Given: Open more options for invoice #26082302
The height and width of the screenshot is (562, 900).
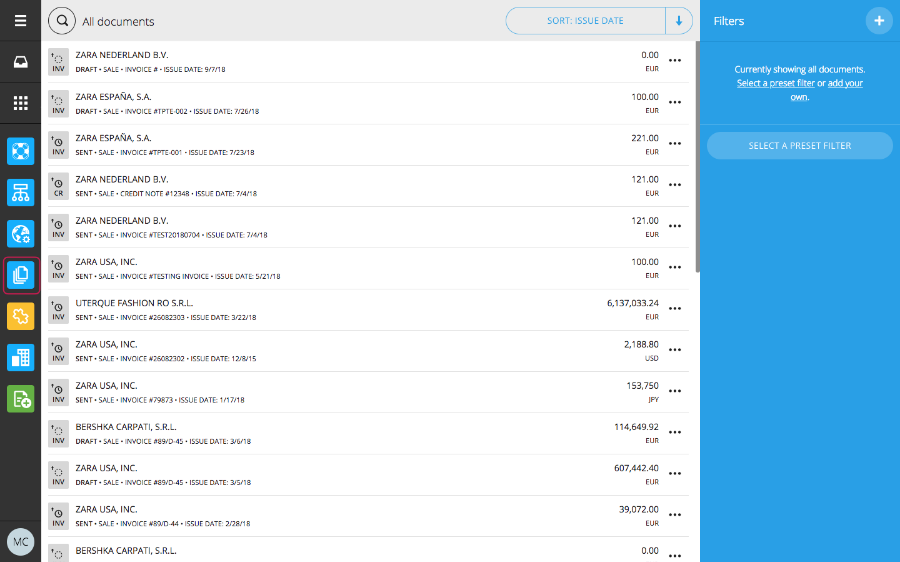Looking at the screenshot, I should point(675,351).
